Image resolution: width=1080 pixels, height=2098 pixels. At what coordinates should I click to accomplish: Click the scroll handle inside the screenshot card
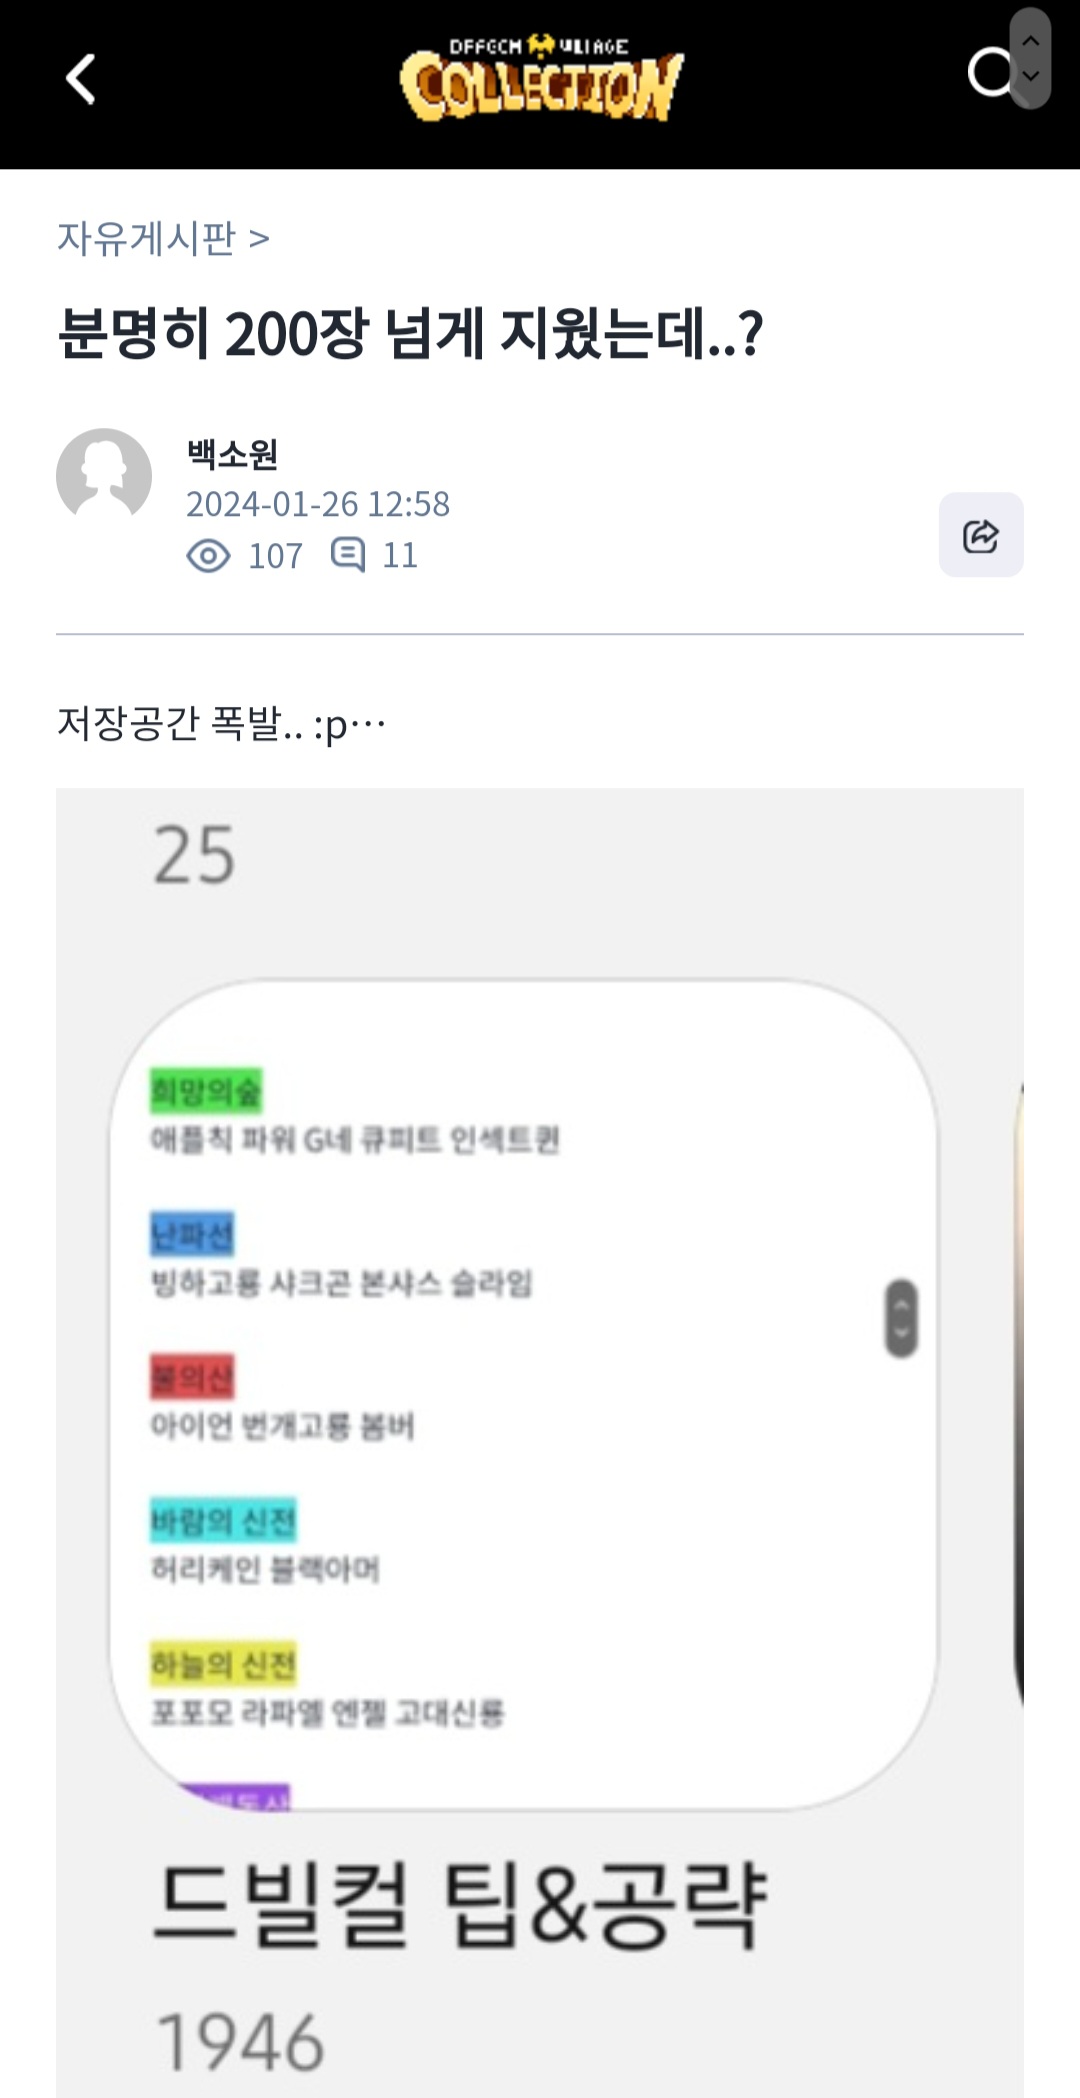tap(901, 1318)
